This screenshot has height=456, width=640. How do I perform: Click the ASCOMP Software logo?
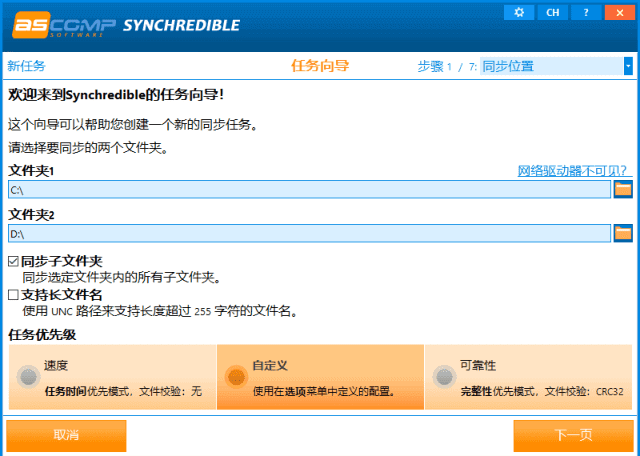(64, 25)
